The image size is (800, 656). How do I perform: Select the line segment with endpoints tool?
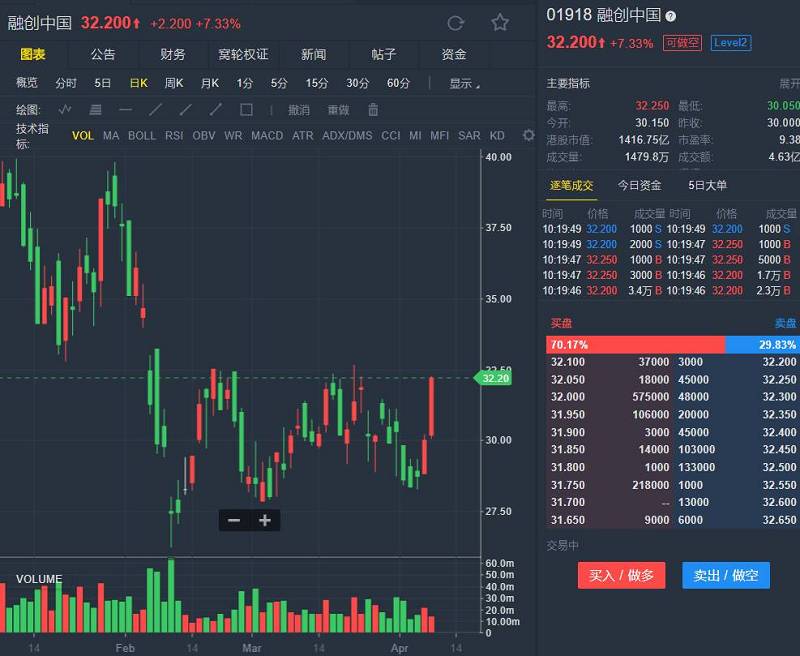point(216,110)
